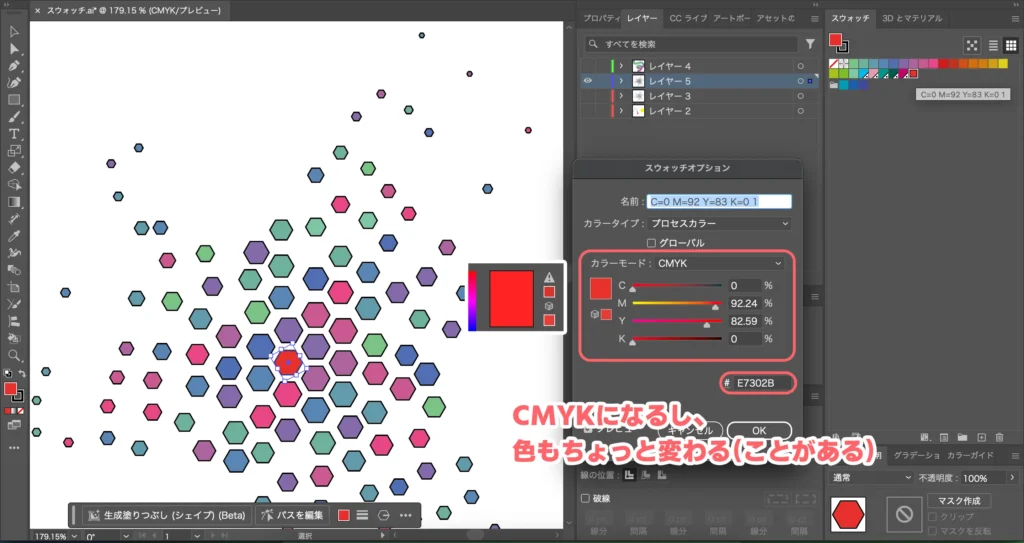Enable the グローバル checkbox
The width and height of the screenshot is (1024, 543).
coord(652,242)
